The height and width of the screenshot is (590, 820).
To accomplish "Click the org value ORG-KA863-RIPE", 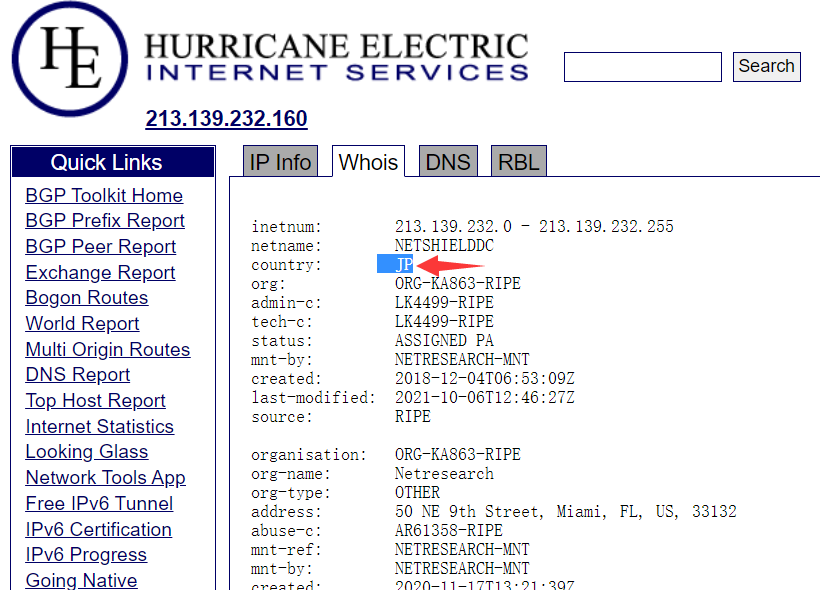I will point(458,283).
